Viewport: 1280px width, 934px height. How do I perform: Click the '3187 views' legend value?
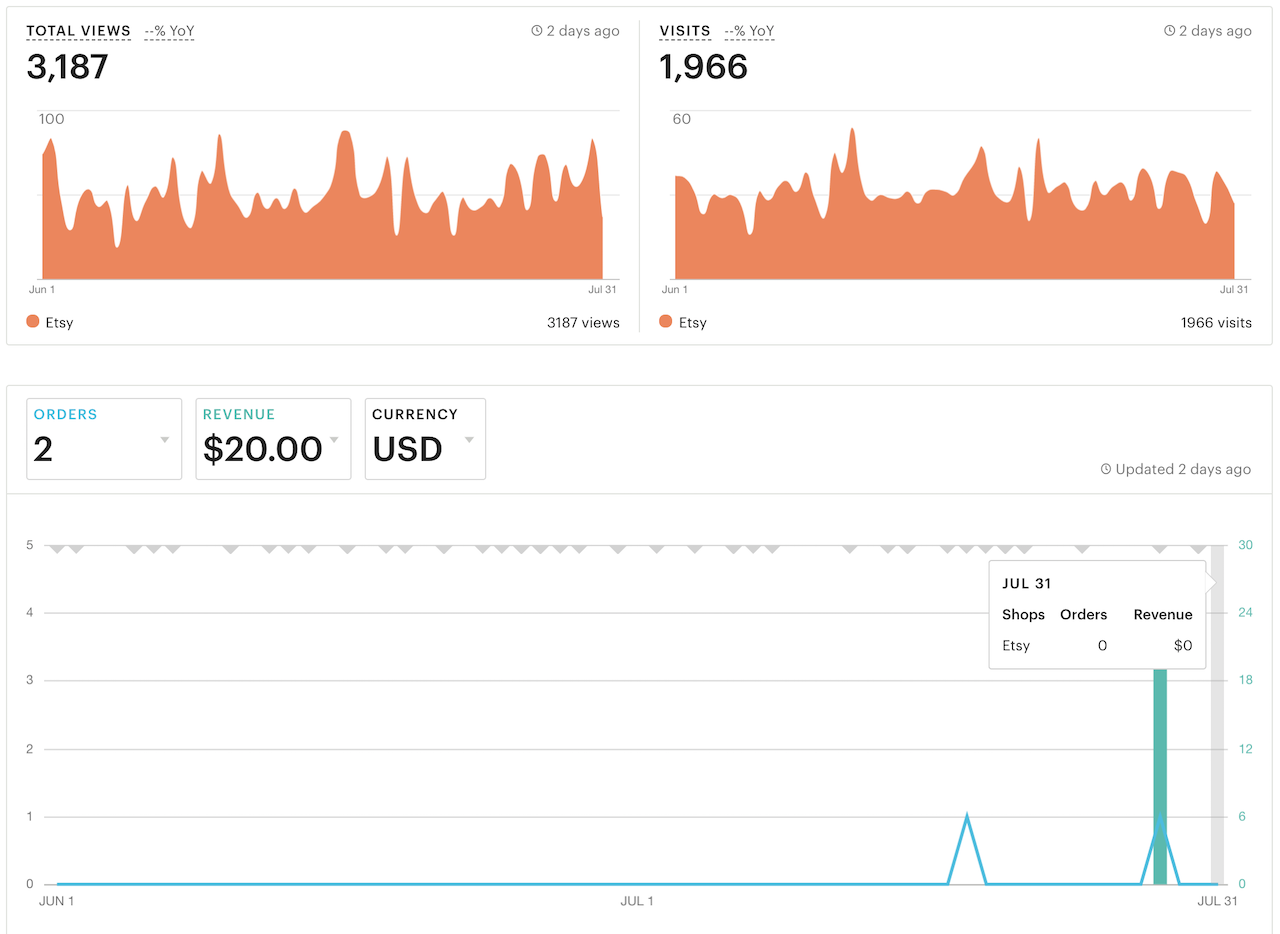tap(583, 323)
